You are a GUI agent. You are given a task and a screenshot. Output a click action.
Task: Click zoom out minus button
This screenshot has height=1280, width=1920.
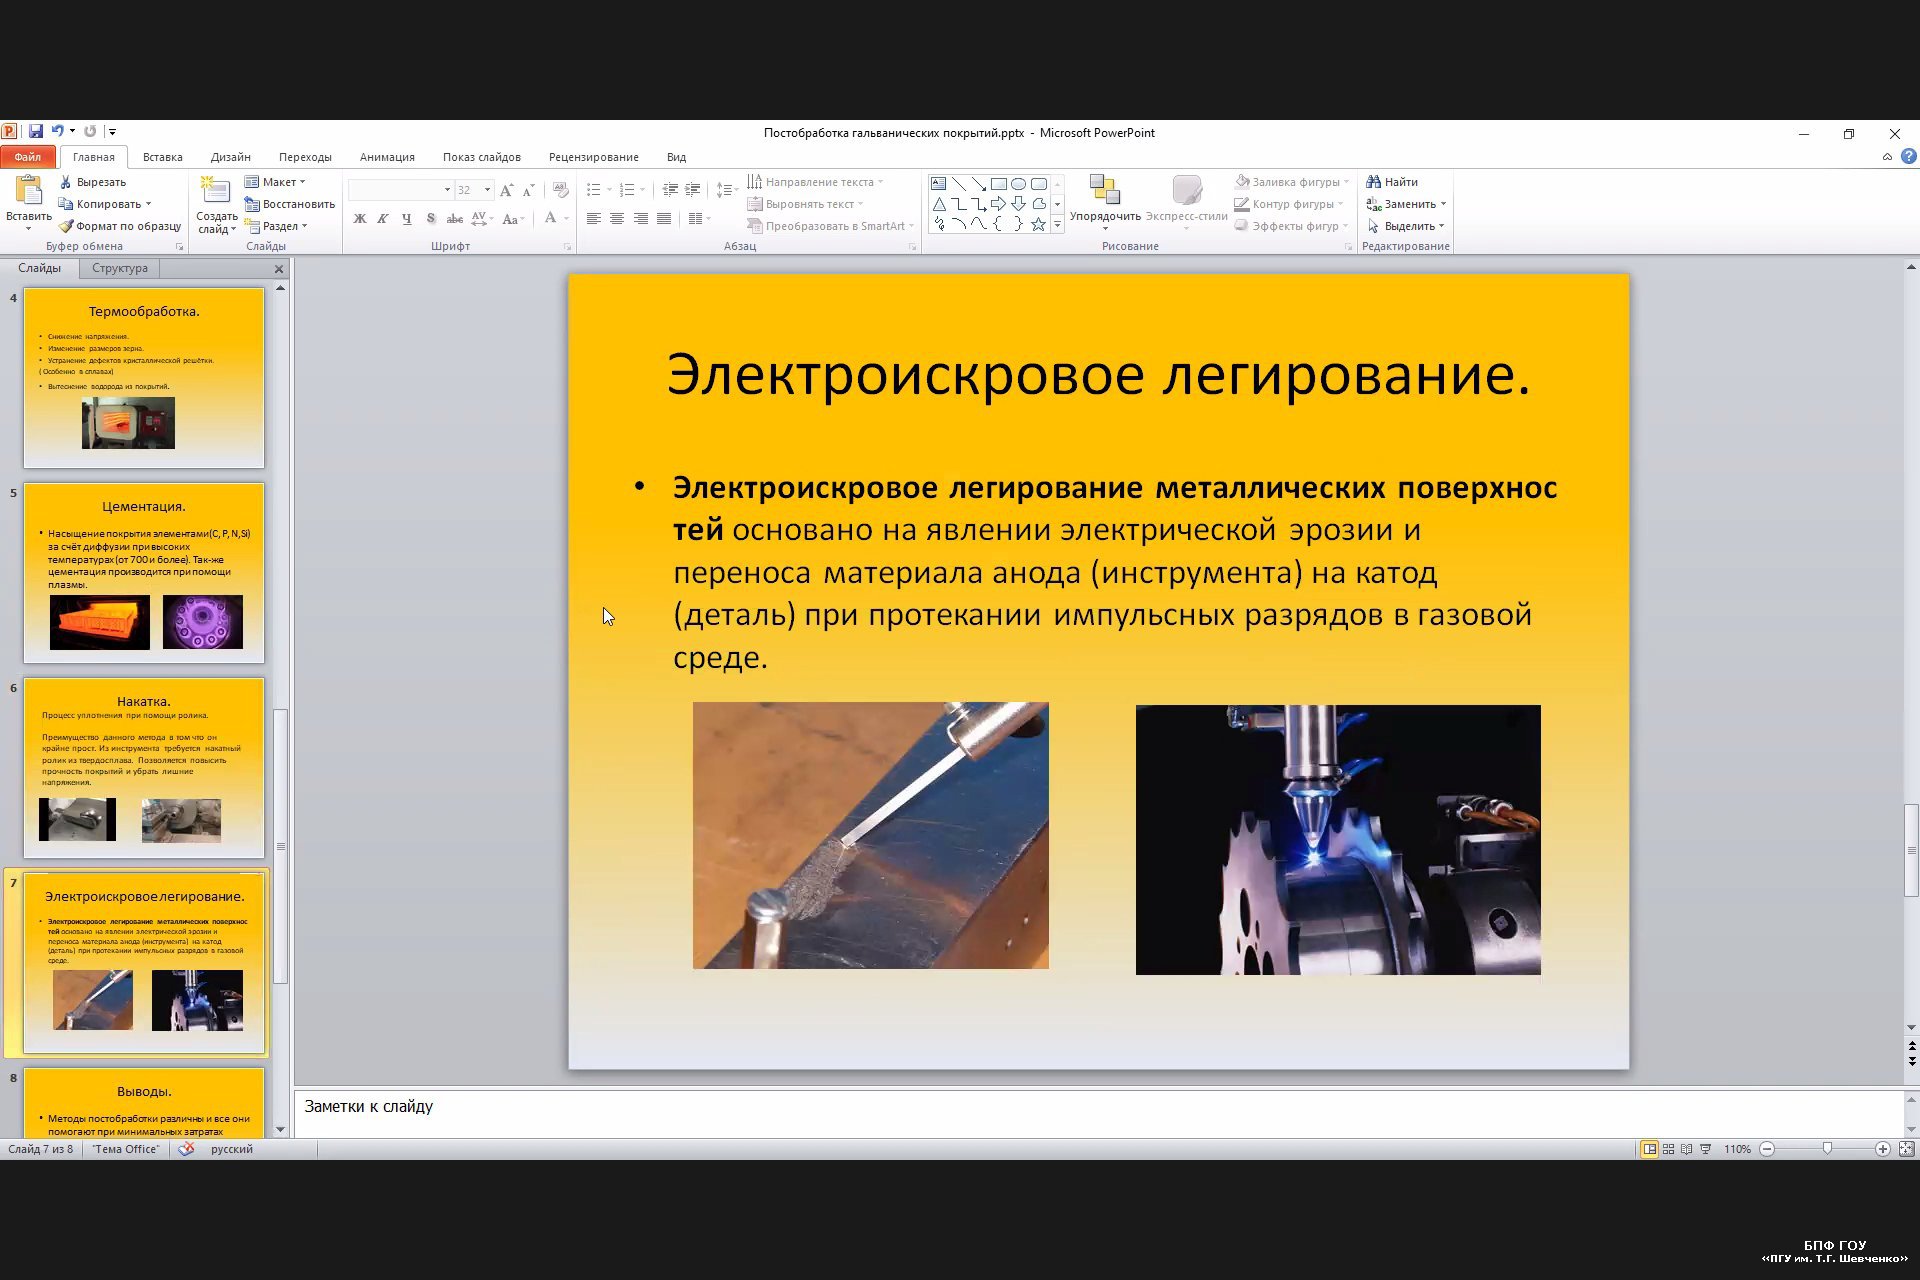(x=1767, y=1149)
